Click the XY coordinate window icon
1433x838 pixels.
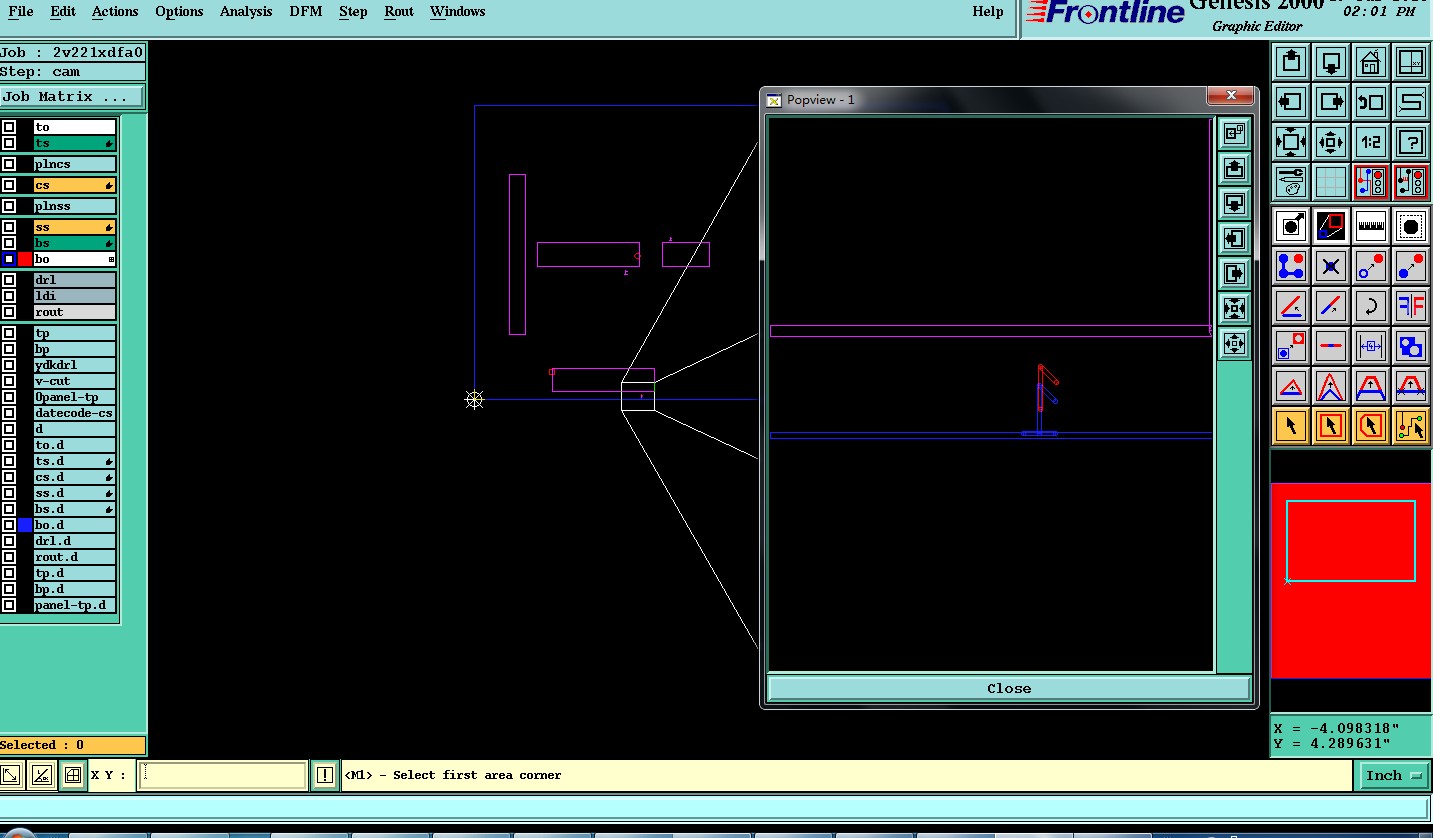point(1411,62)
